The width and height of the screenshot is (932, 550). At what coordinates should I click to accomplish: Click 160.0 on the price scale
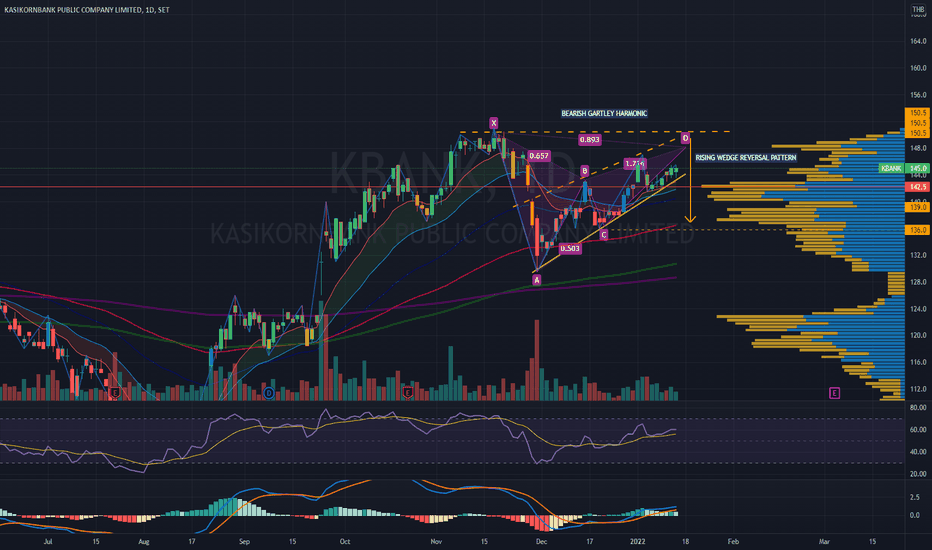[x=918, y=68]
